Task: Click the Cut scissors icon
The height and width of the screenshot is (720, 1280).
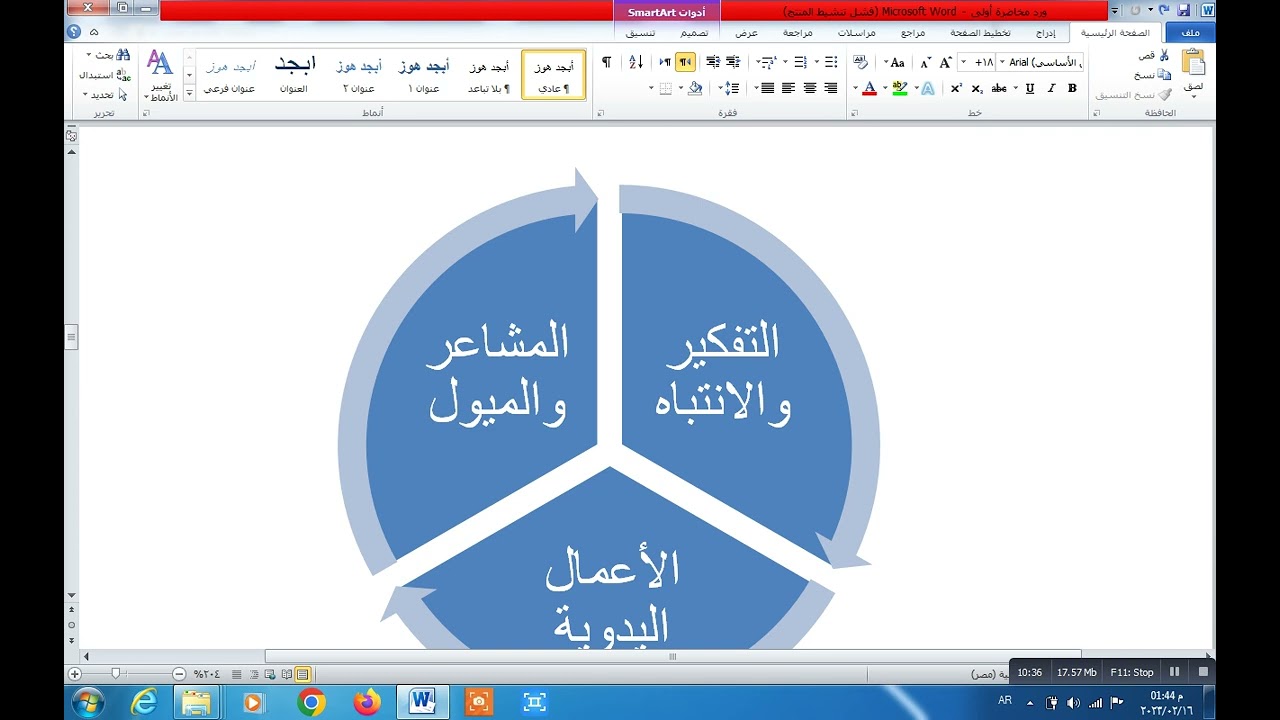Action: (x=1163, y=55)
